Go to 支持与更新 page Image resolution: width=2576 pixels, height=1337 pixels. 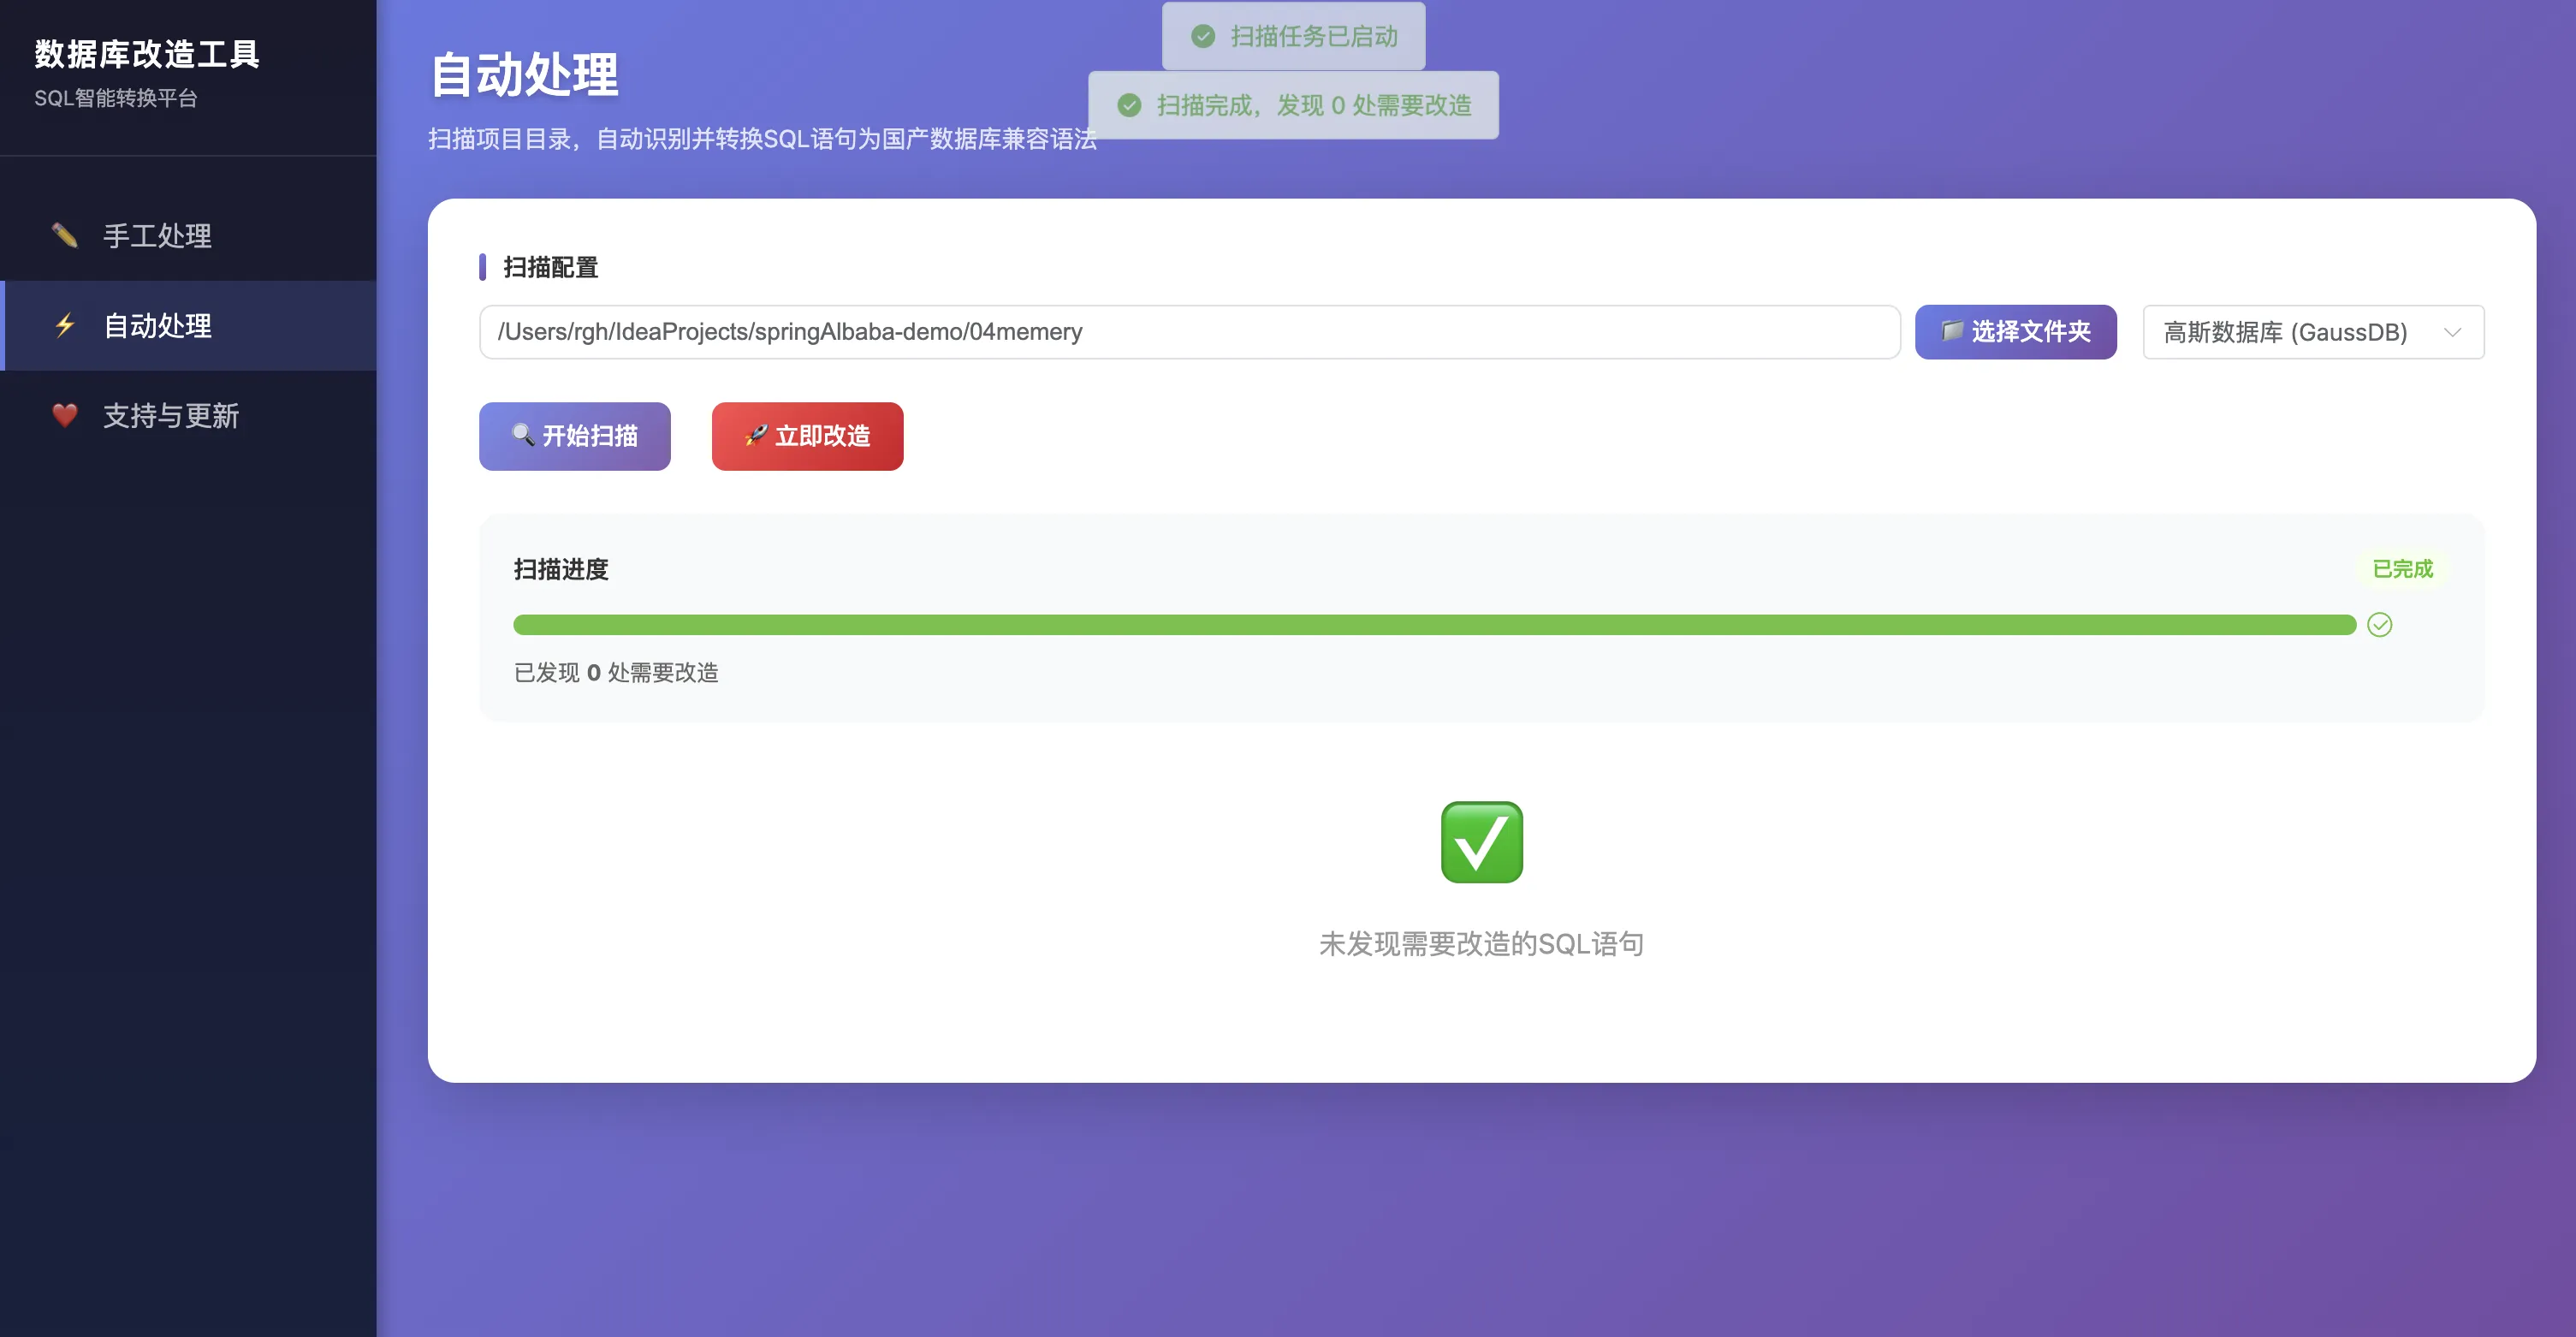pos(188,416)
